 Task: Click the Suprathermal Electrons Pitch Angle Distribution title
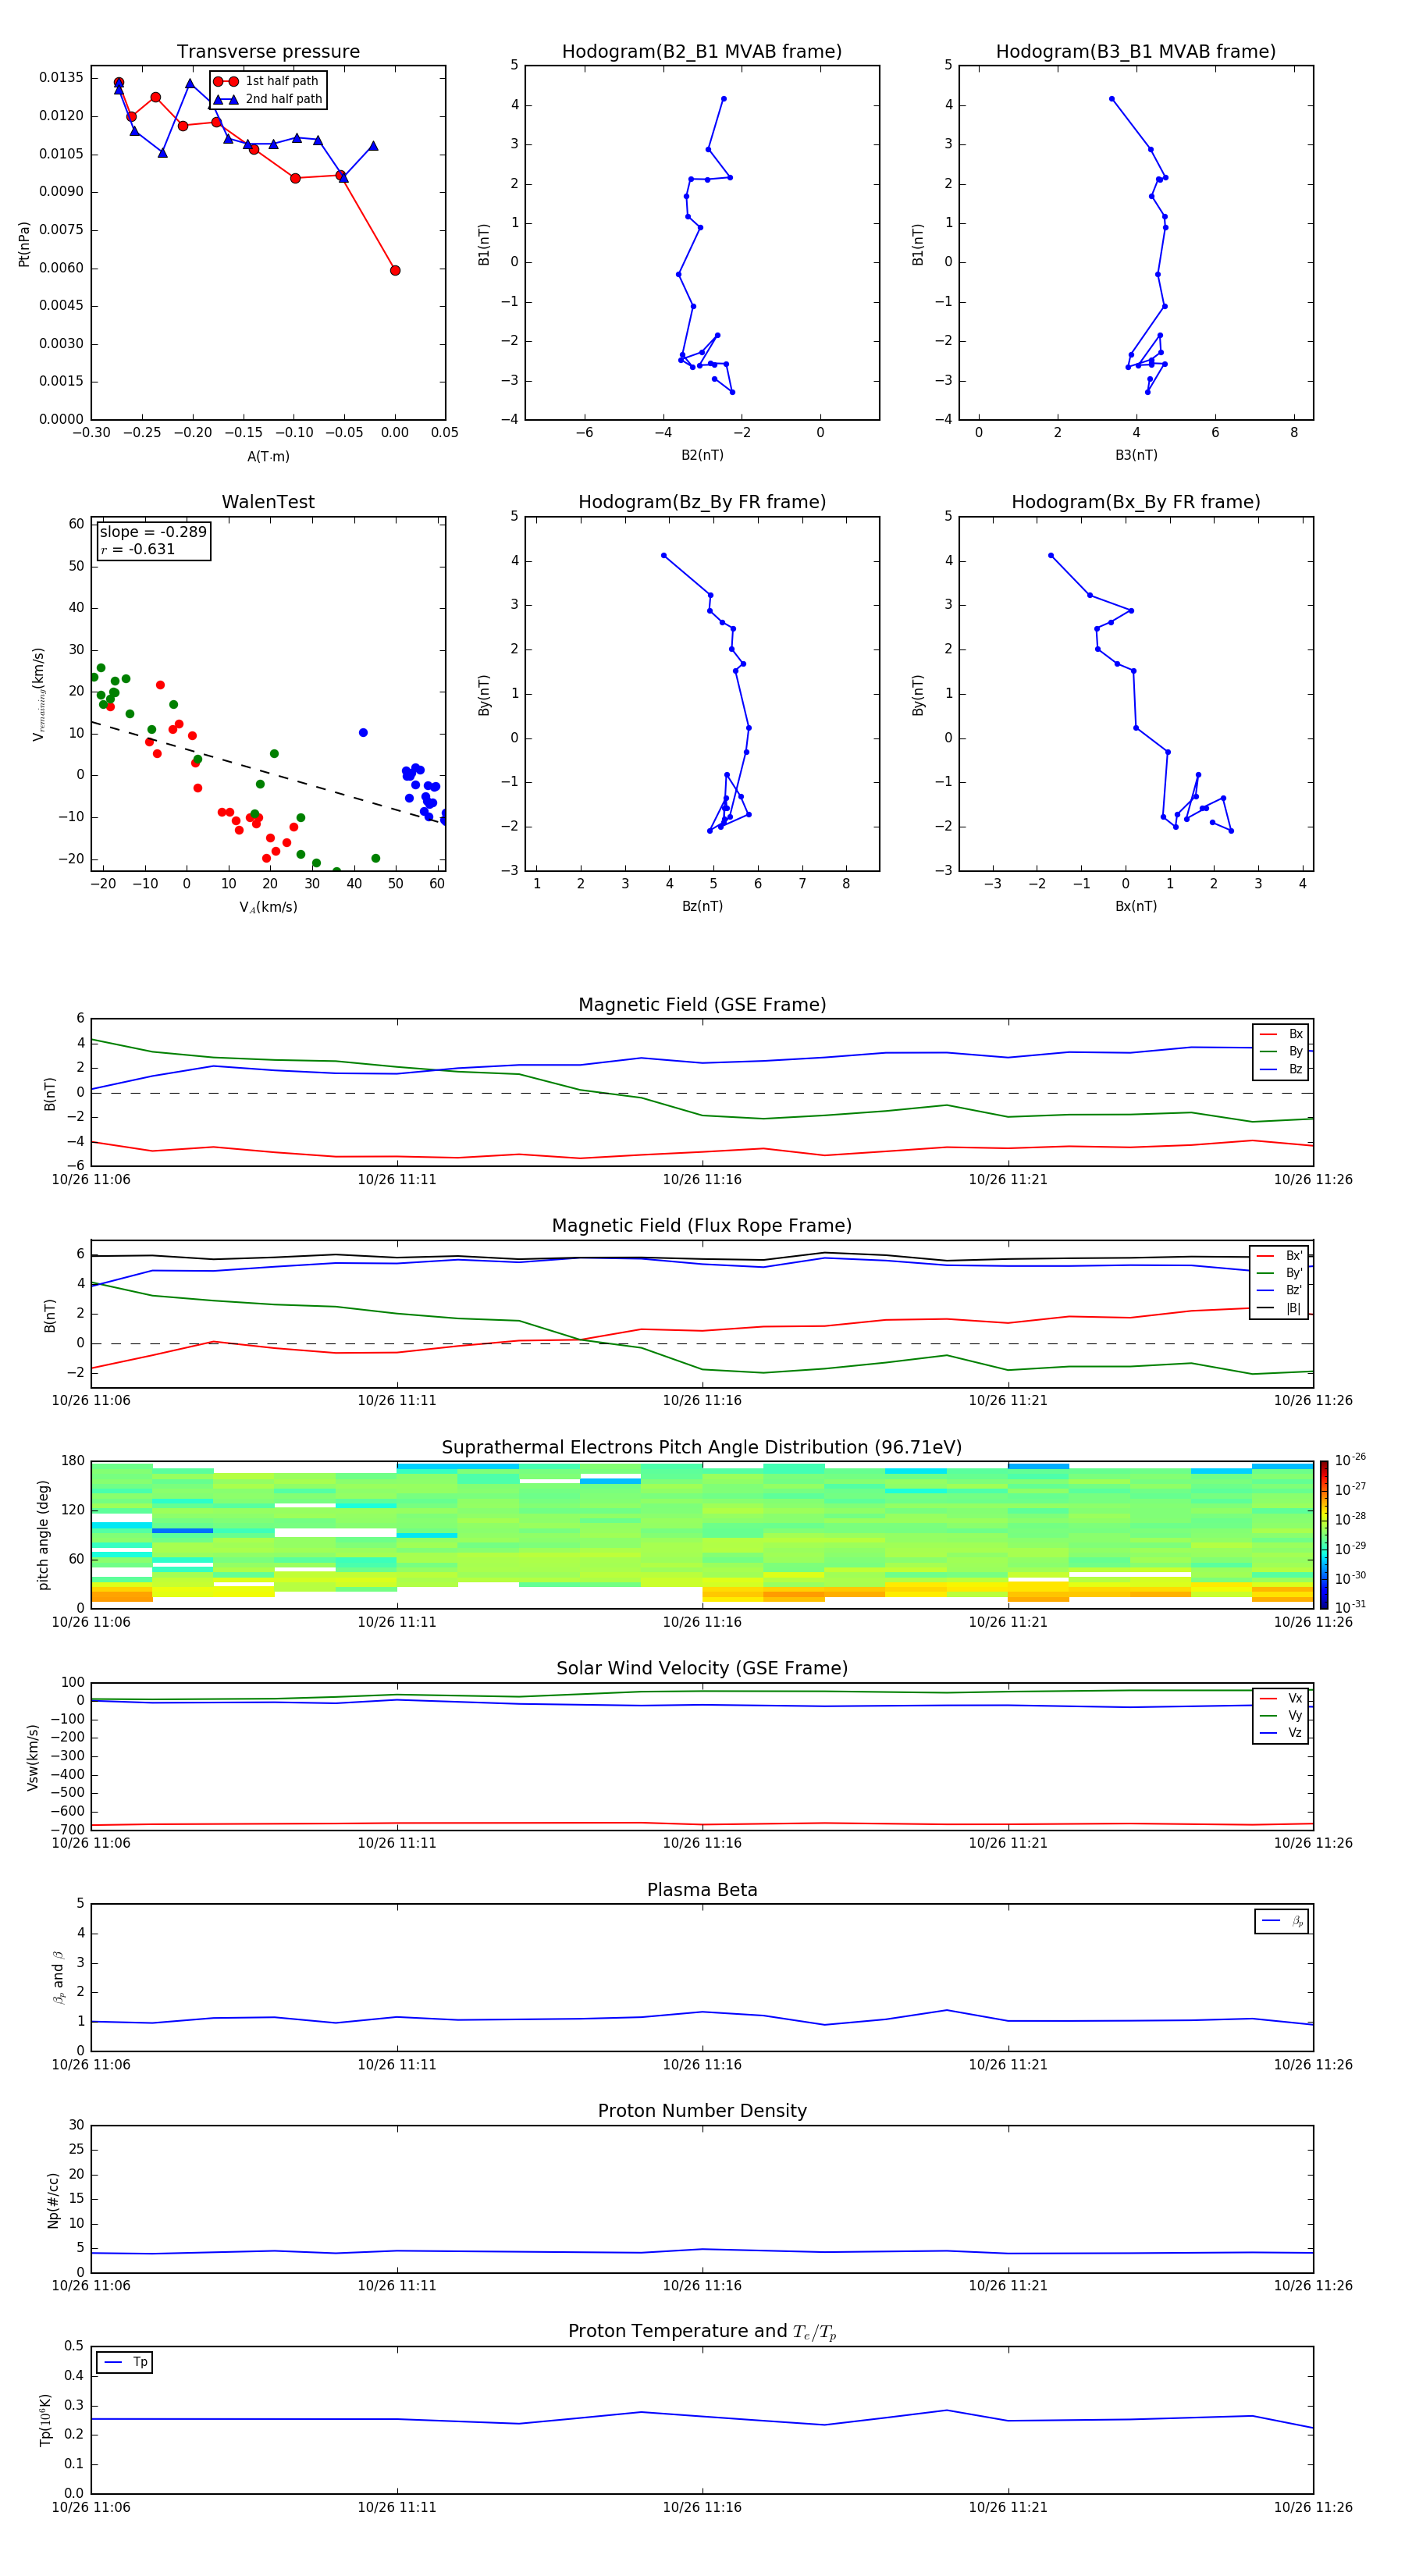[x=702, y=1448]
